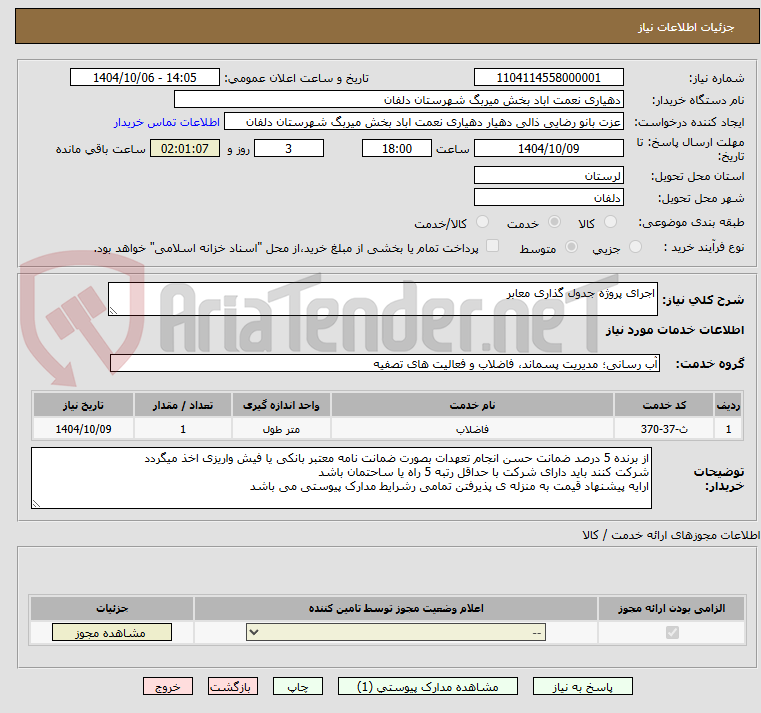Viewport: 761px width, 713px height.
Task: Click the row number cell 1 under ردیف
Action: [x=728, y=429]
